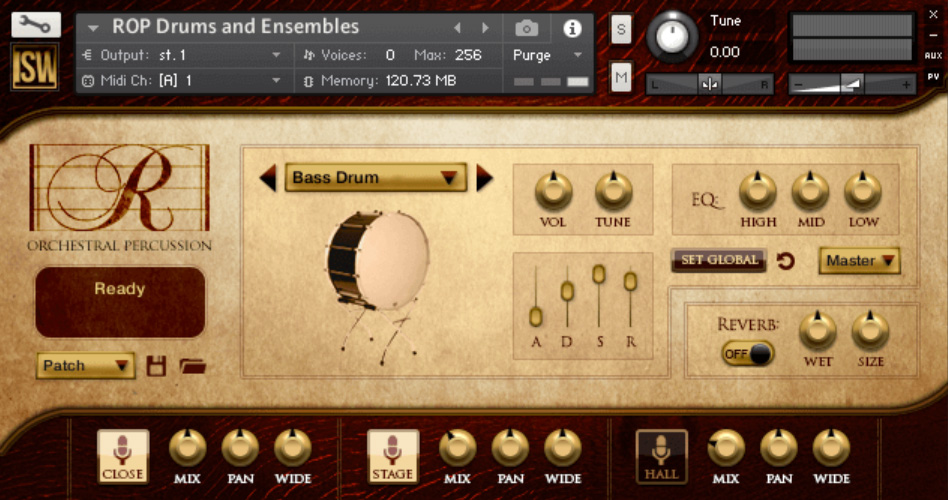Screen dimensions: 948x500
Task: Click the Set Global button
Action: point(719,260)
